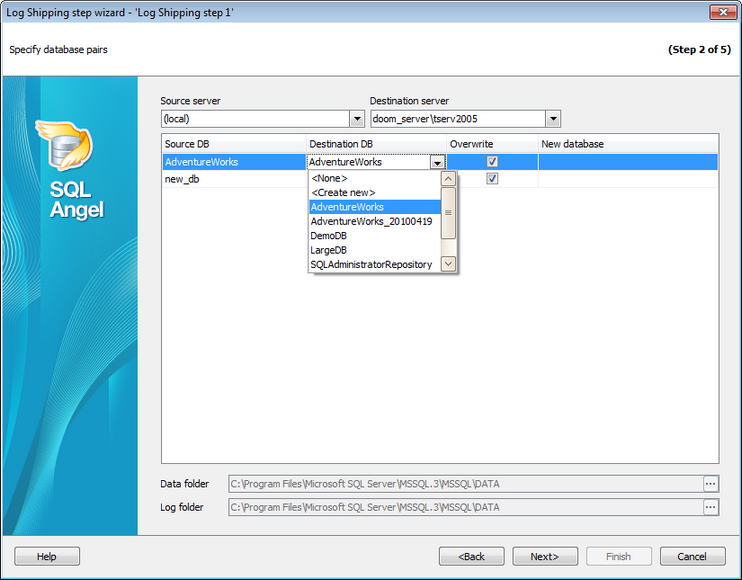
Task: Select AdventureWorks in the dropdown list
Action: coord(375,207)
